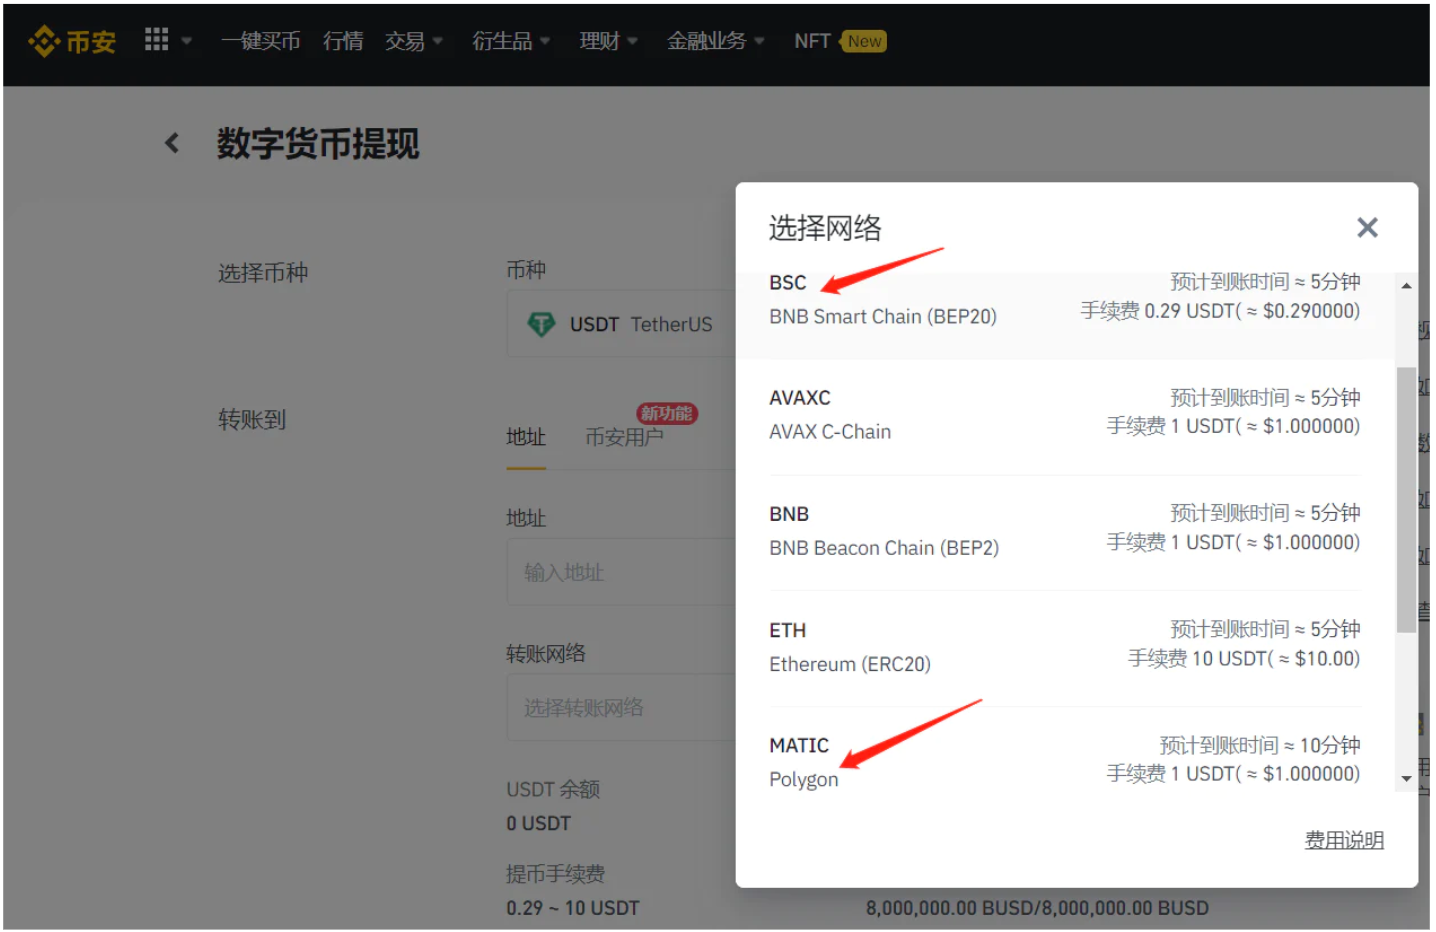Open the 金融业务 menu
The height and width of the screenshot is (932, 1436).
(x=707, y=41)
